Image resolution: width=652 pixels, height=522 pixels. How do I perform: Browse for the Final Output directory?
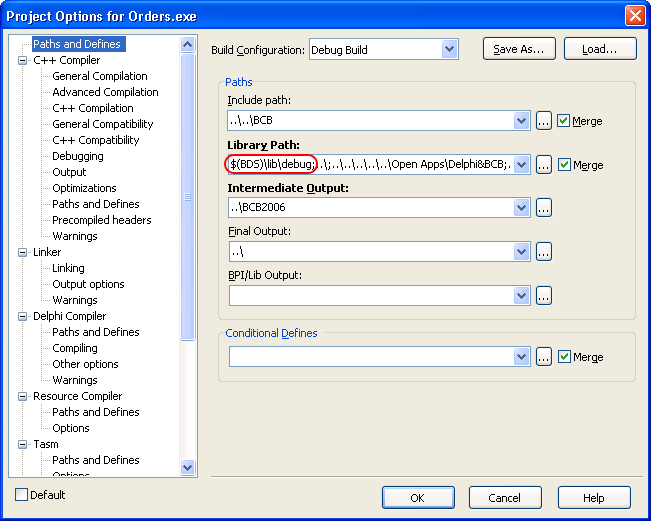click(544, 252)
